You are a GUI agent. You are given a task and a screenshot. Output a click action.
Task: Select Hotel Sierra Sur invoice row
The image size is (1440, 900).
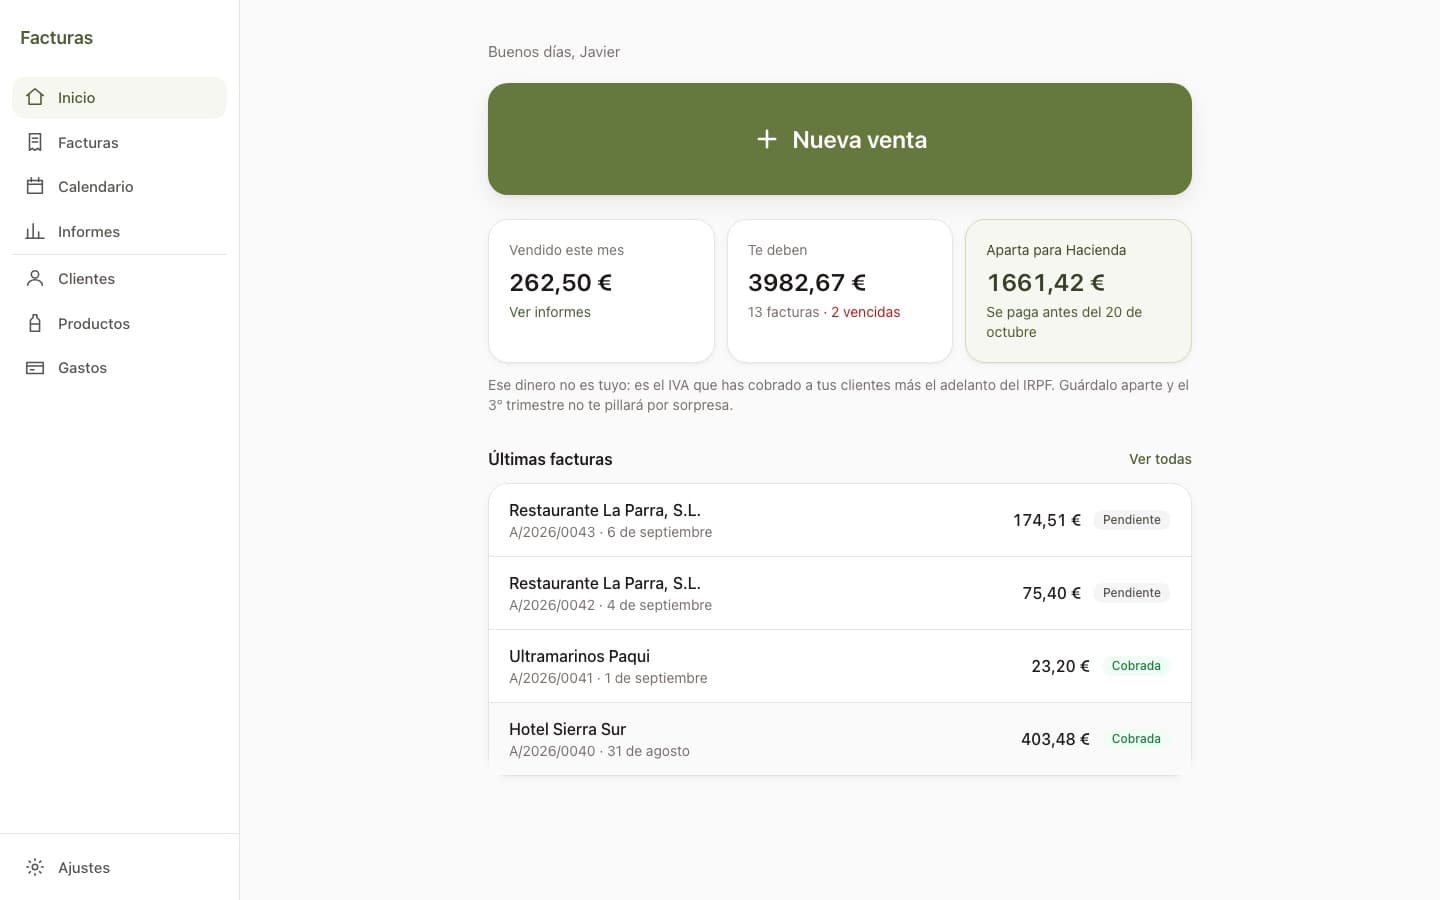(840, 739)
